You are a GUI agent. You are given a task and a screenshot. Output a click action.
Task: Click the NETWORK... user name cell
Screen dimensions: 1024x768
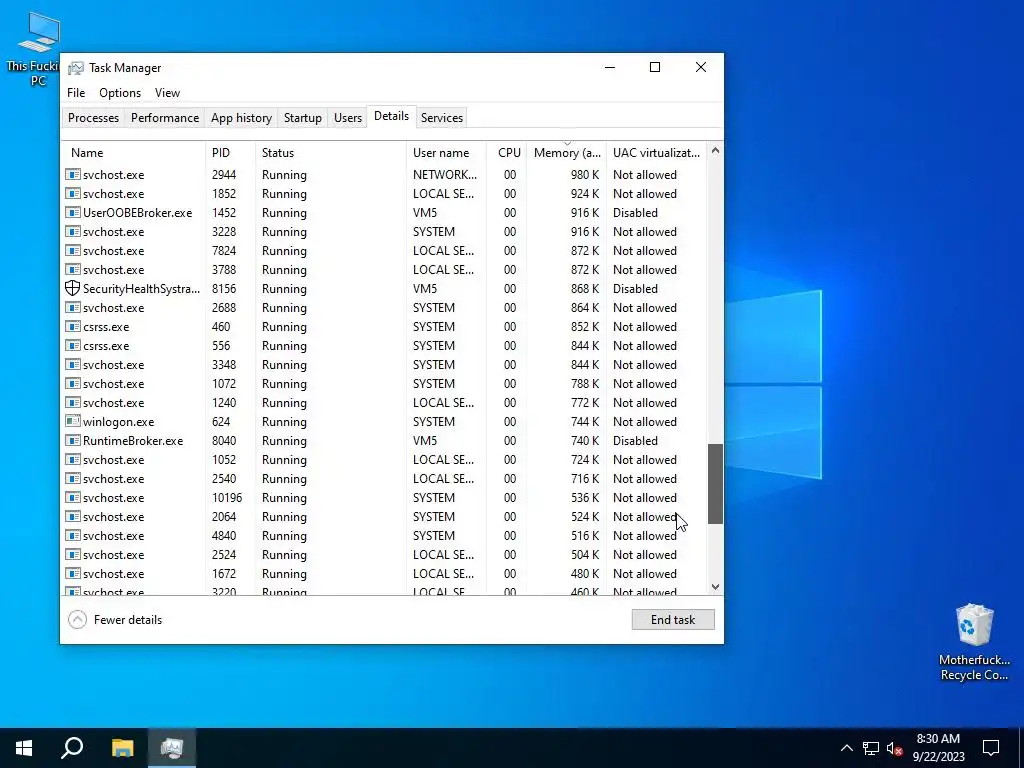445,175
